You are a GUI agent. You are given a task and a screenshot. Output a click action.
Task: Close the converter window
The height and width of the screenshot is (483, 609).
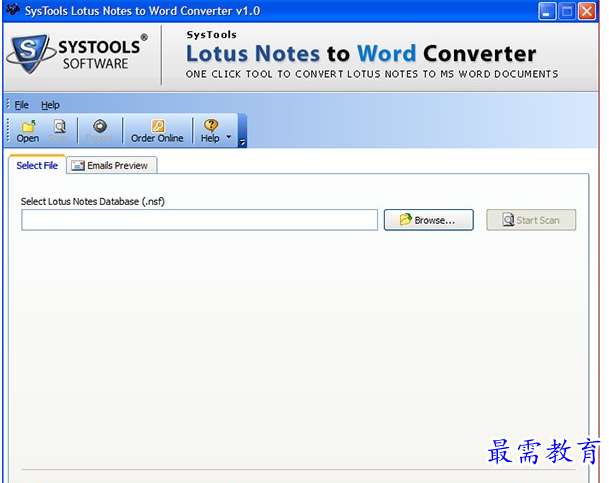[587, 11]
